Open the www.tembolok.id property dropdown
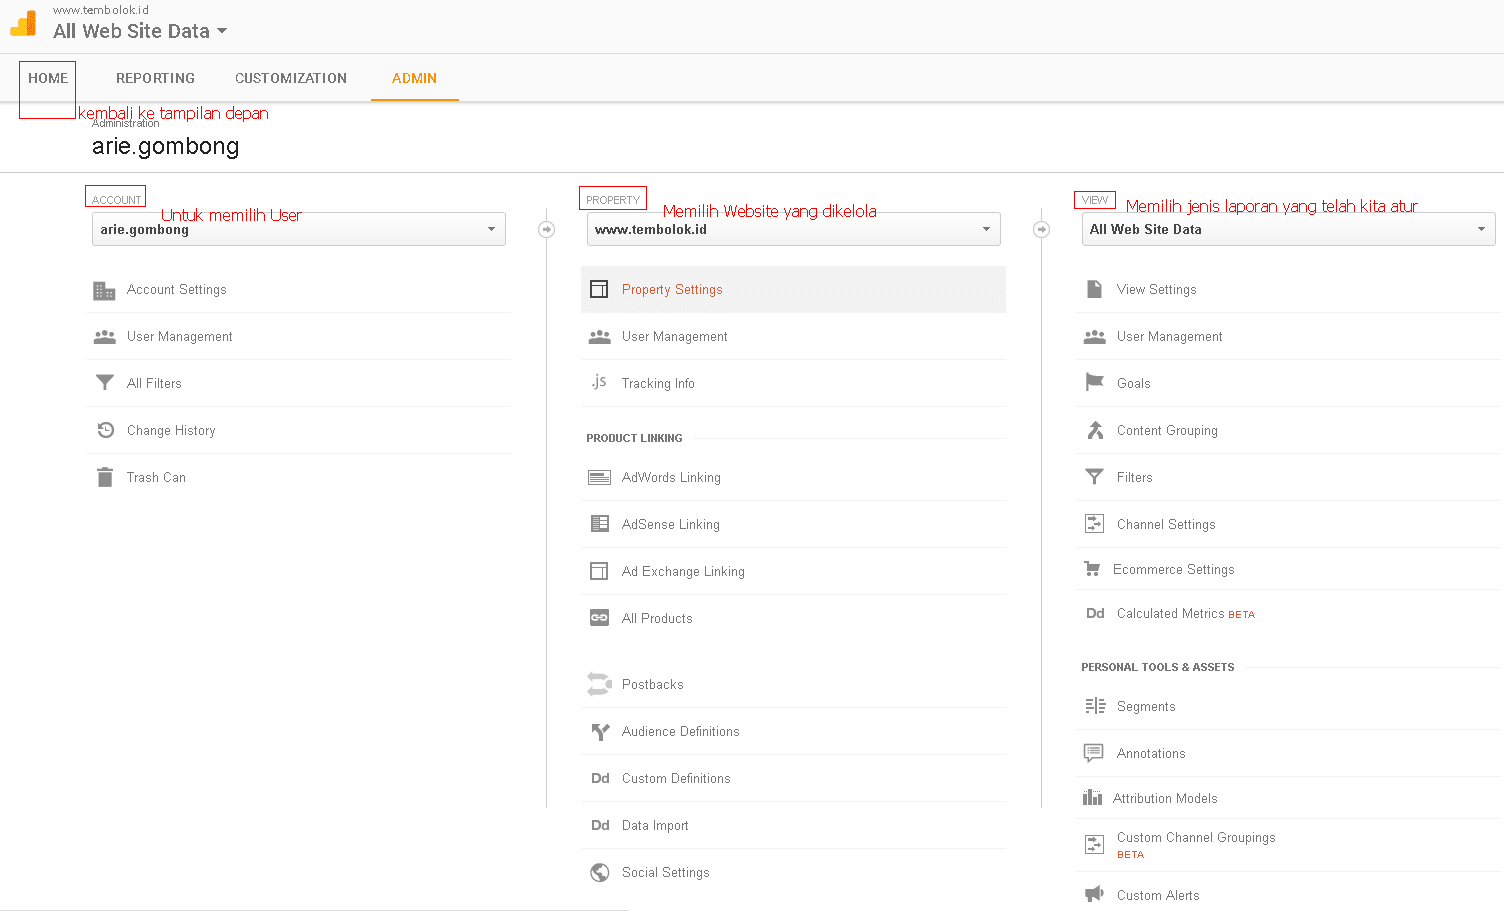This screenshot has width=1504, height=911. tap(794, 229)
